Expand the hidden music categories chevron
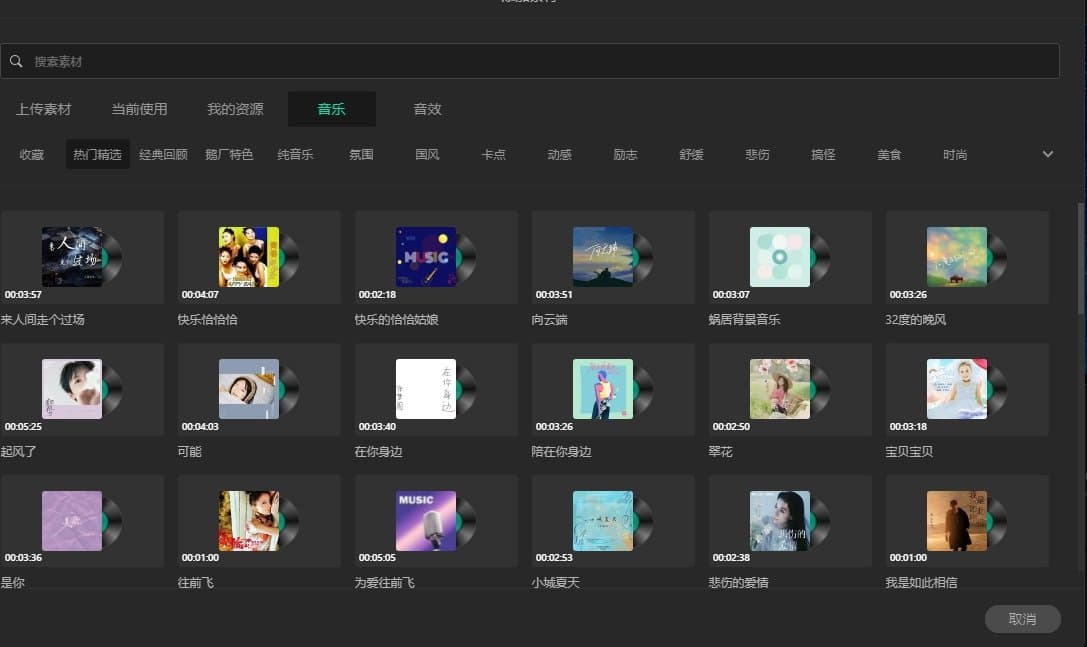Viewport: 1087px width, 647px height. click(1047, 154)
